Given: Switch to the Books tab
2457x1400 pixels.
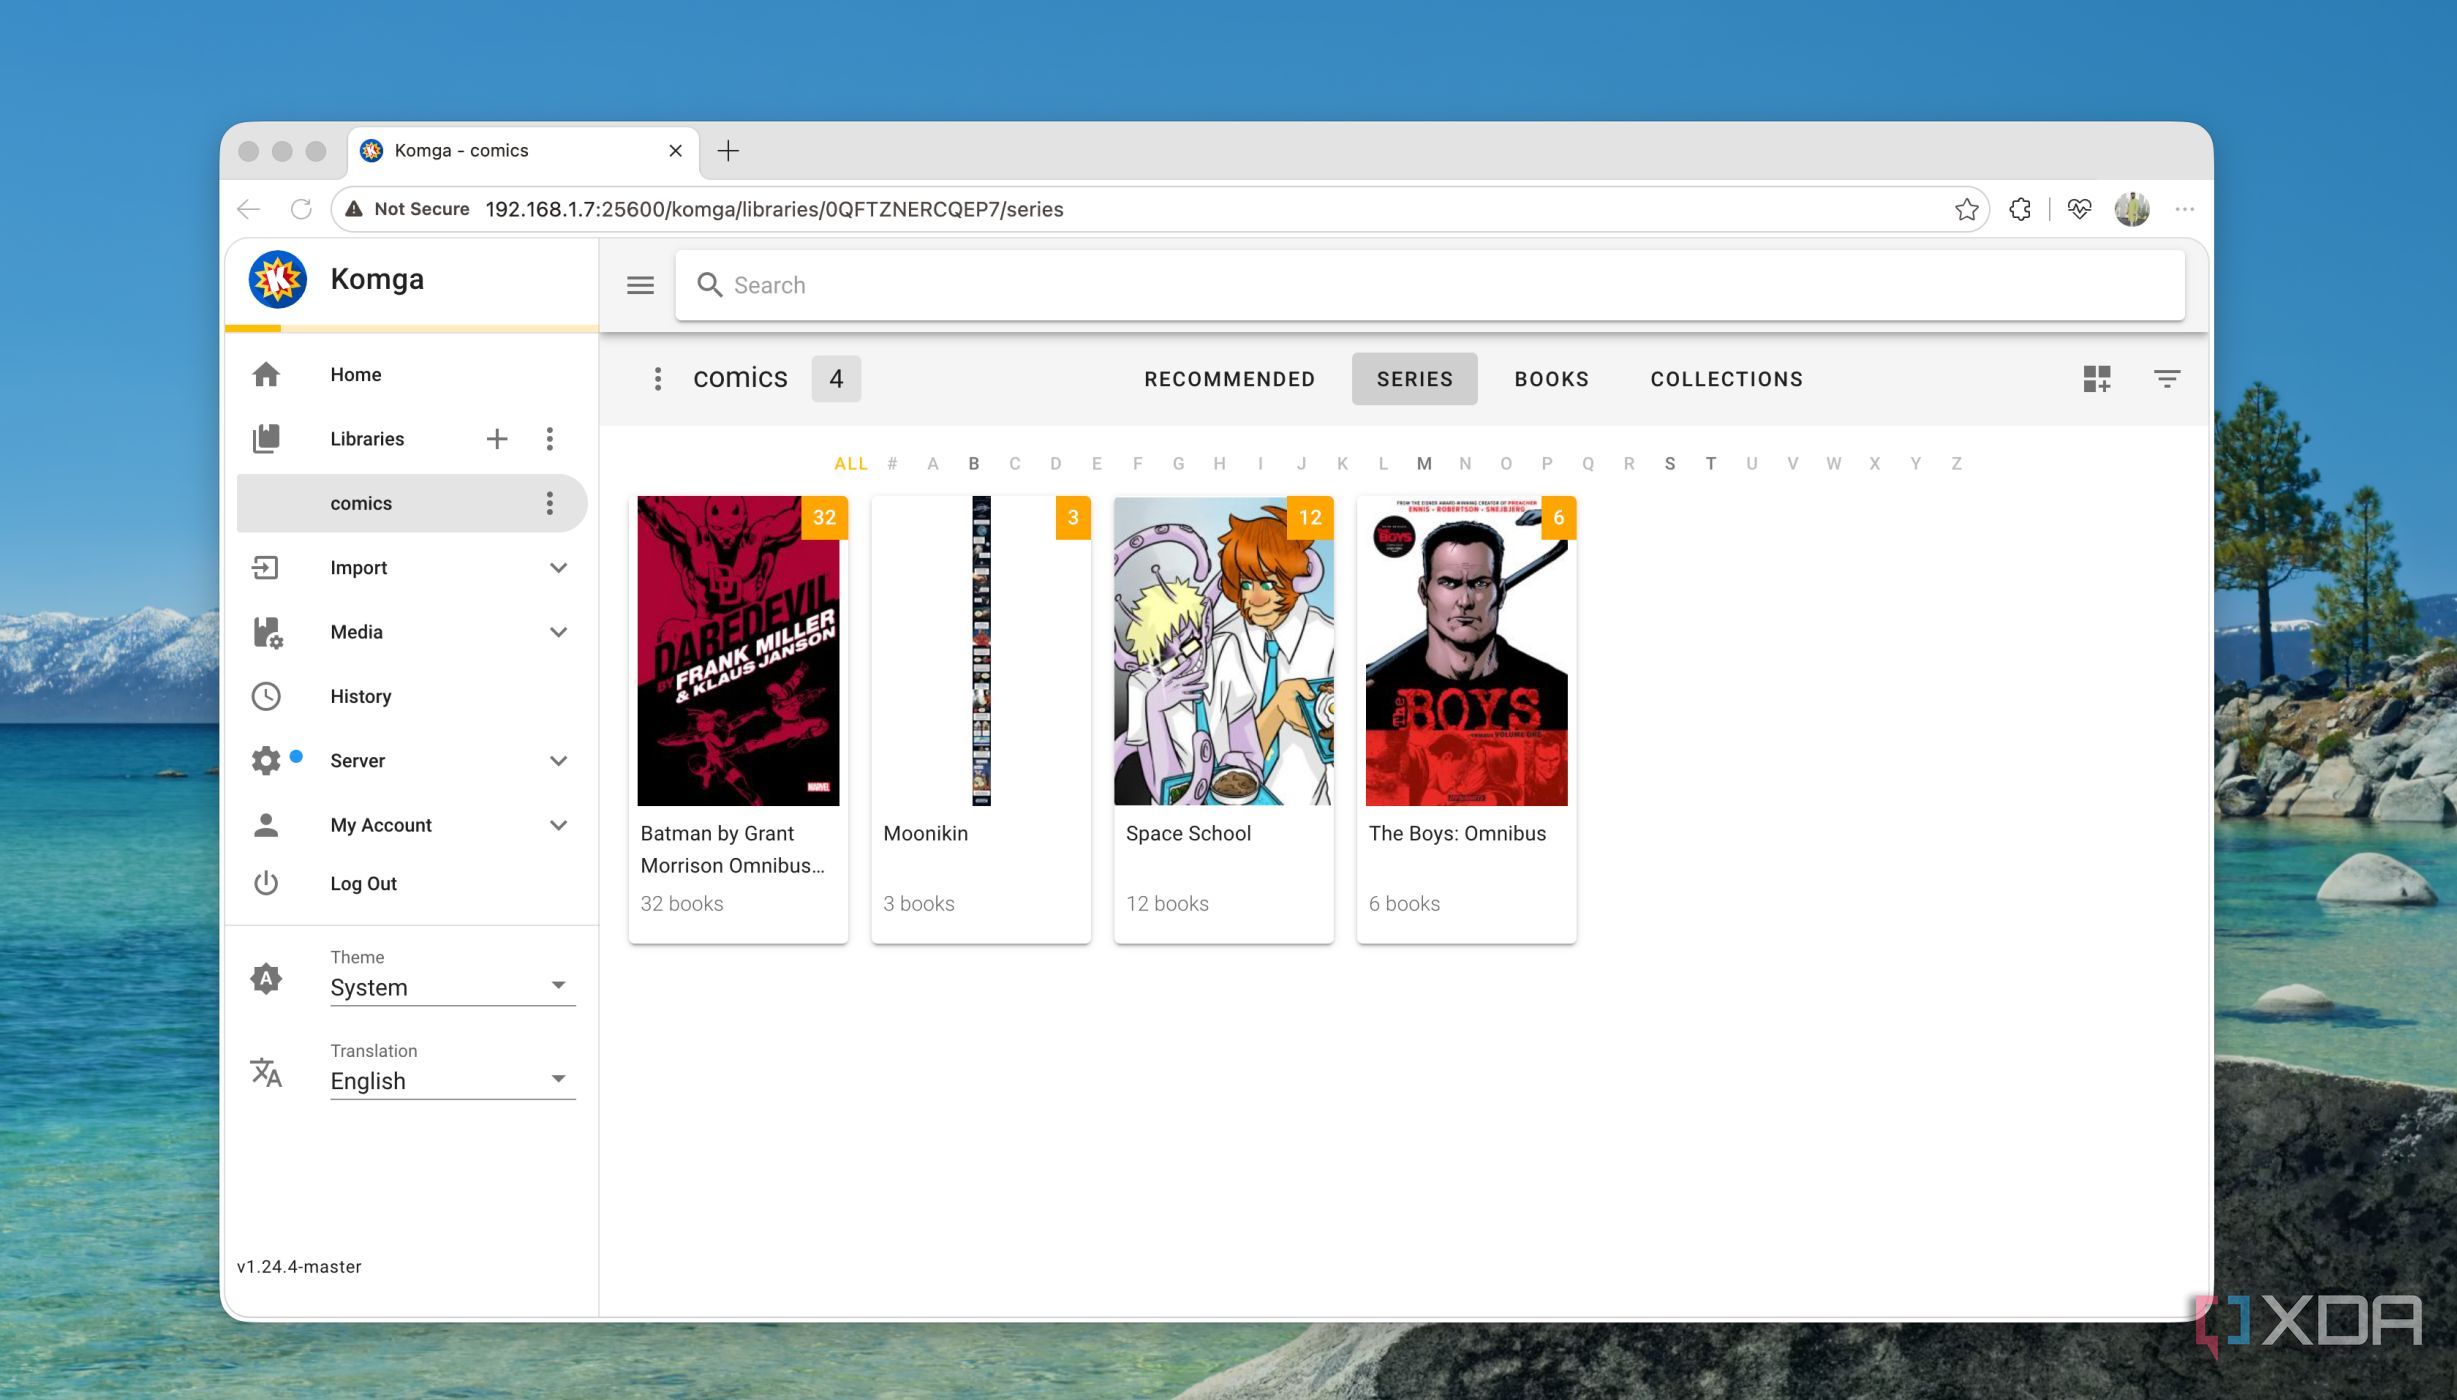Looking at the screenshot, I should click(x=1551, y=379).
